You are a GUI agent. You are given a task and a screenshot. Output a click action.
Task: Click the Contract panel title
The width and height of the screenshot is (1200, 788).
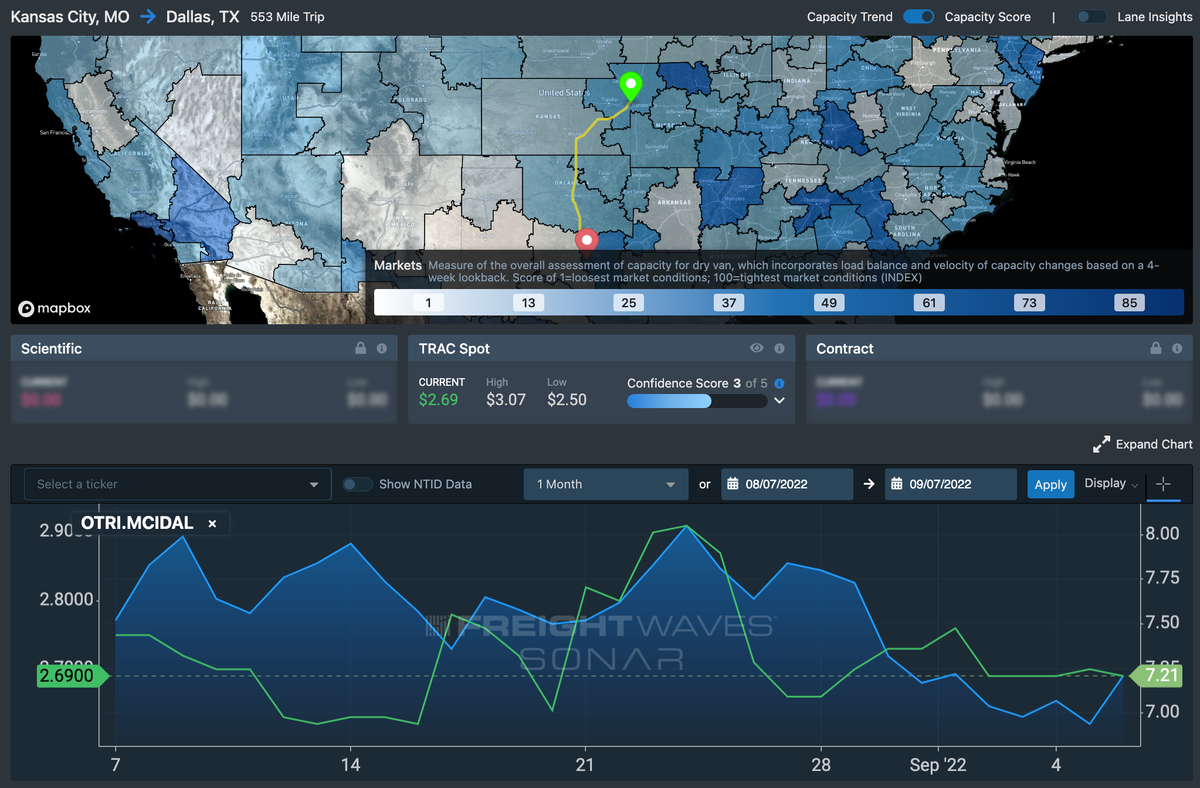coord(845,349)
